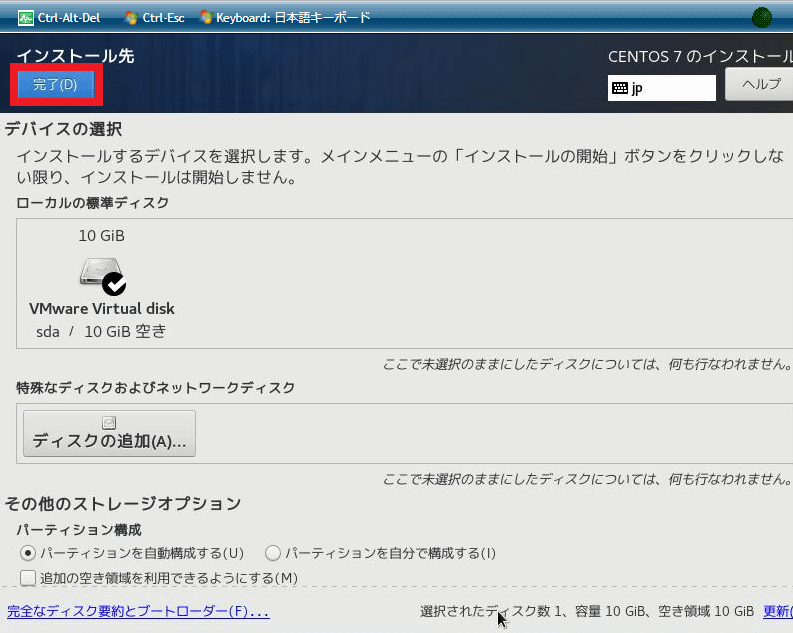Enable 追加の空き領域を利用できるようにする(M) checkbox
The height and width of the screenshot is (633, 793).
tap(28, 578)
